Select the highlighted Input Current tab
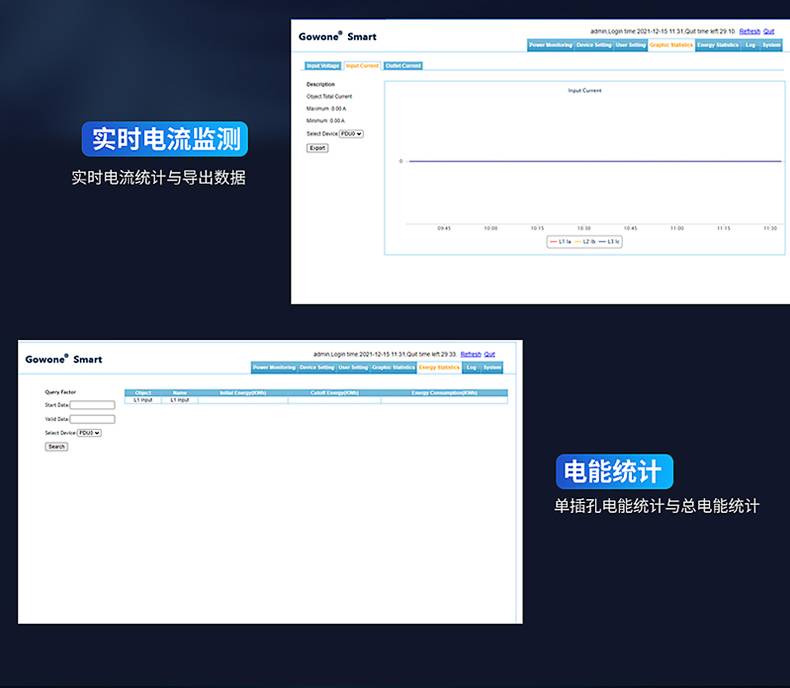This screenshot has height=688, width=790. pos(362,66)
